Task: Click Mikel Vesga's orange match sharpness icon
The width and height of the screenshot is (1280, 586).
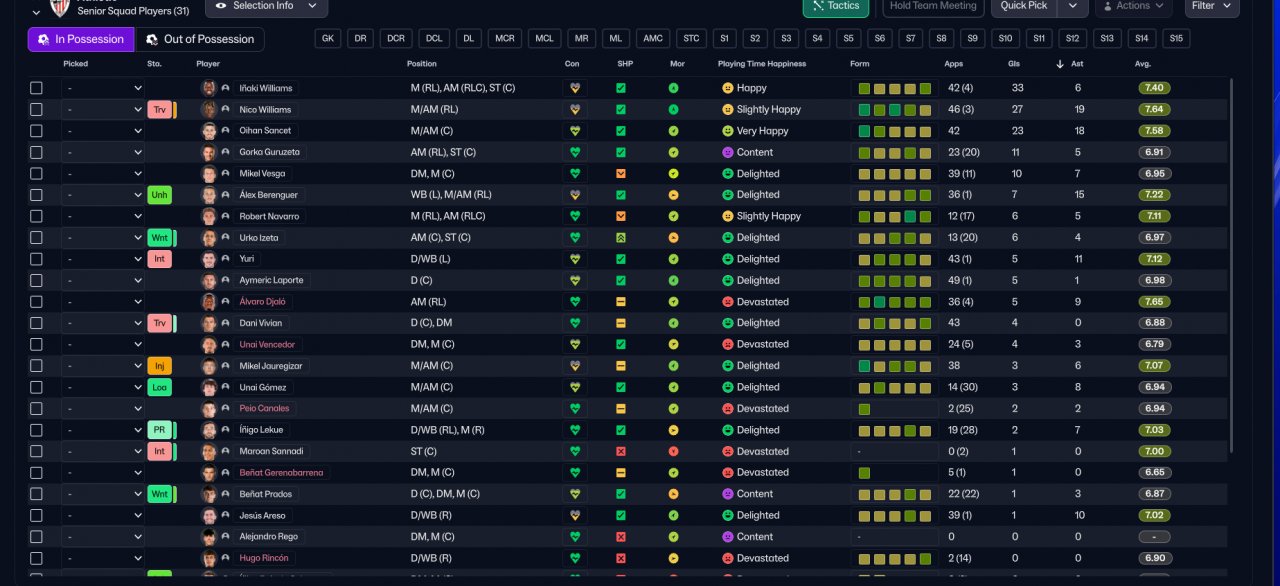Action: tap(621, 174)
